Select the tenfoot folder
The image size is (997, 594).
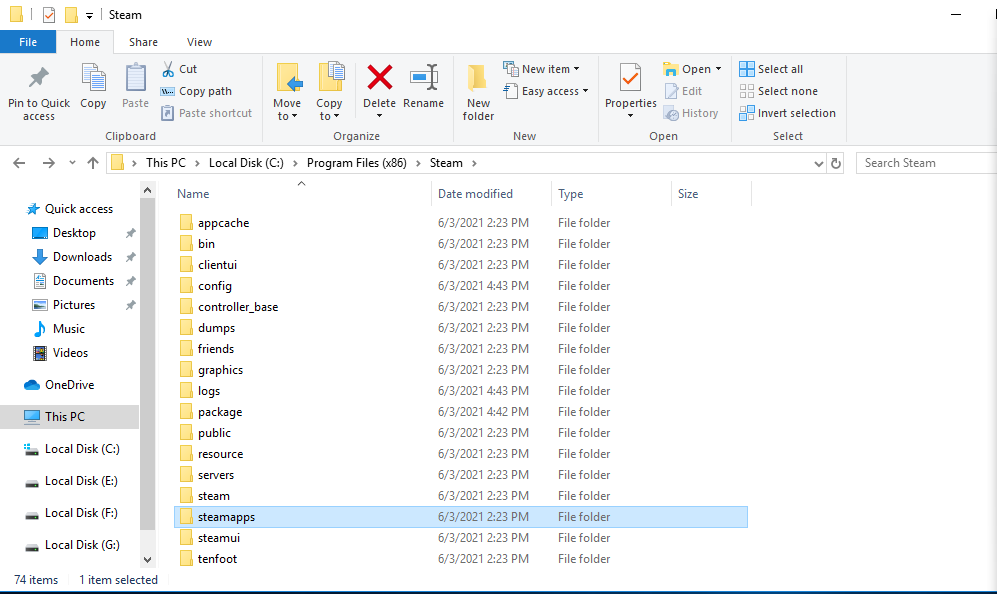pyautogui.click(x=461, y=558)
